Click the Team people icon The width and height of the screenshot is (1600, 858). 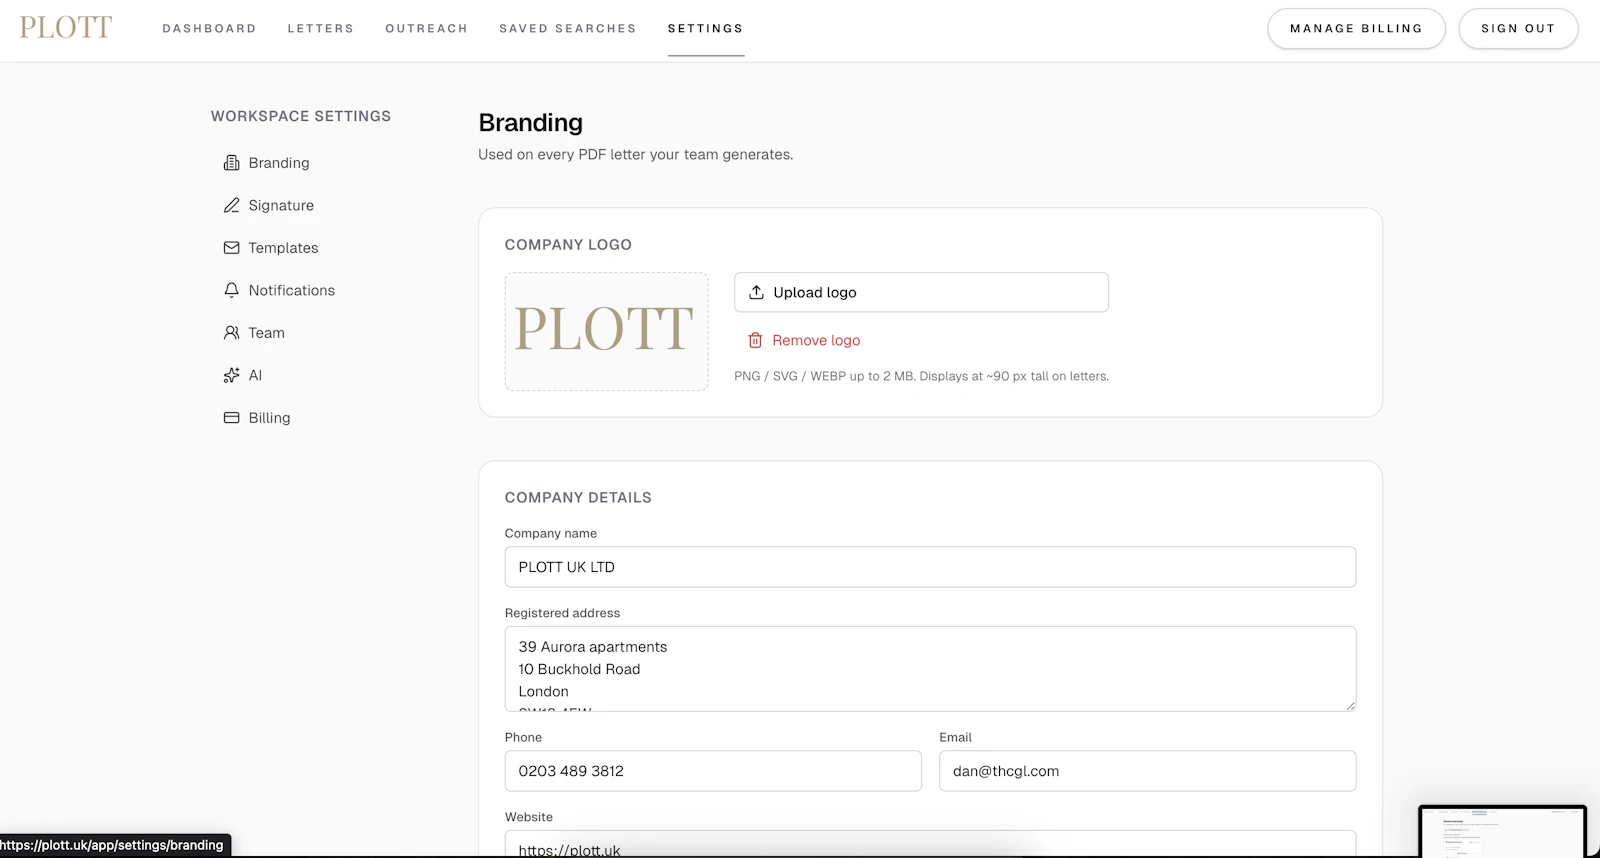click(231, 333)
